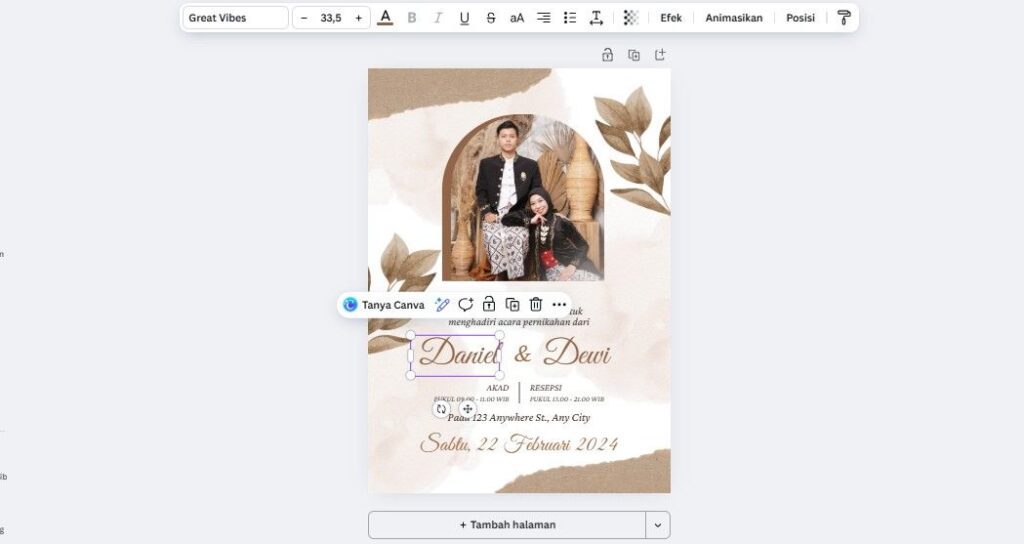Add a comment using the speech bubble icon

pyautogui.click(x=466, y=304)
